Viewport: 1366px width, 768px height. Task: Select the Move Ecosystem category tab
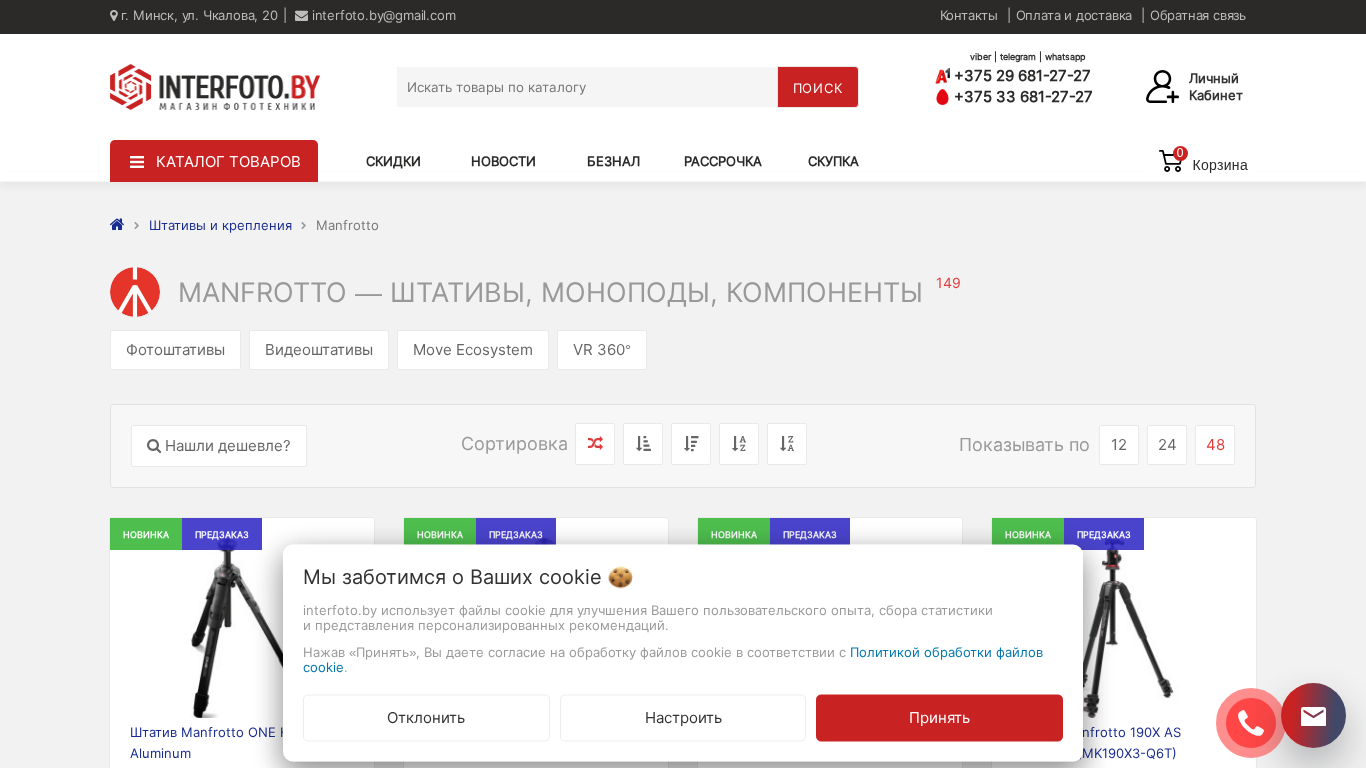coord(473,350)
